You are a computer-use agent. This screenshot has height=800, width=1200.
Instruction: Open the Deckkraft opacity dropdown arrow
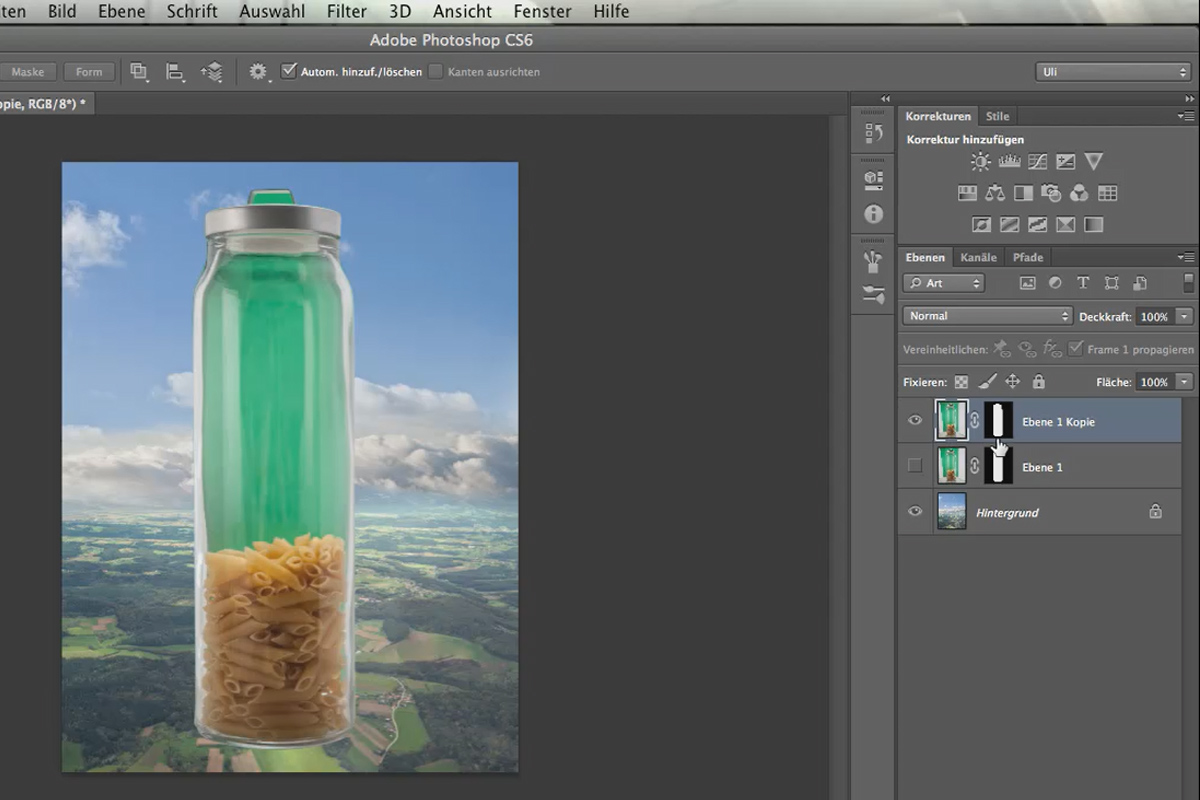pos(1185,316)
